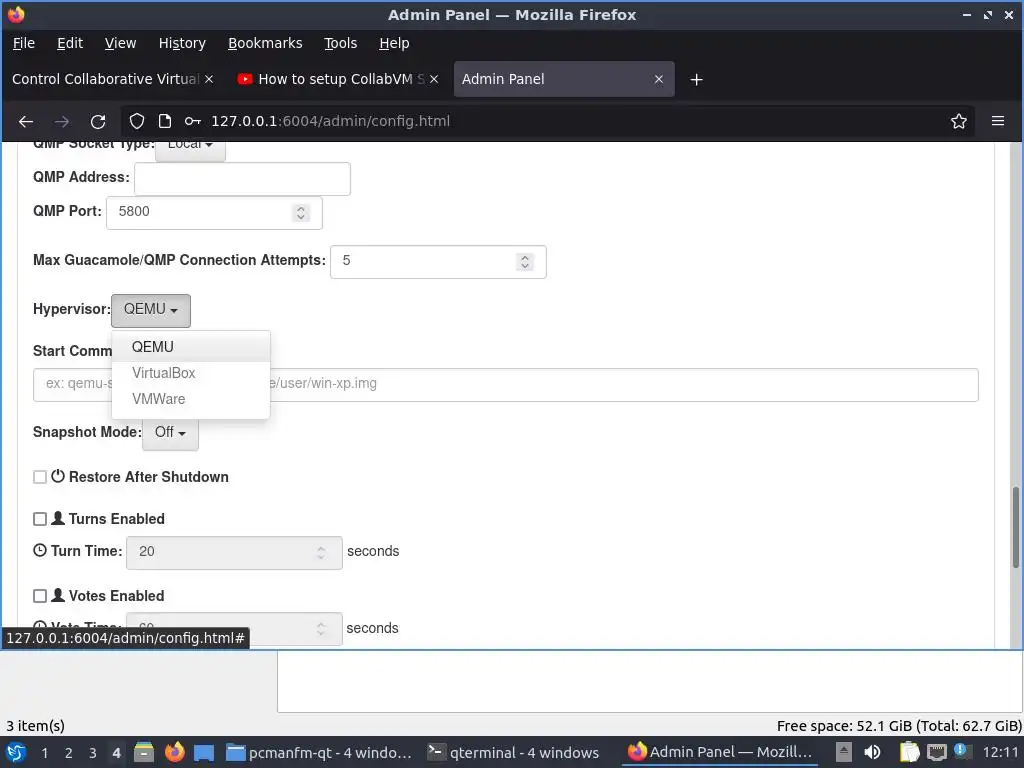1024x768 pixels.
Task: Select VMWare in the hypervisor list
Action: point(191,399)
